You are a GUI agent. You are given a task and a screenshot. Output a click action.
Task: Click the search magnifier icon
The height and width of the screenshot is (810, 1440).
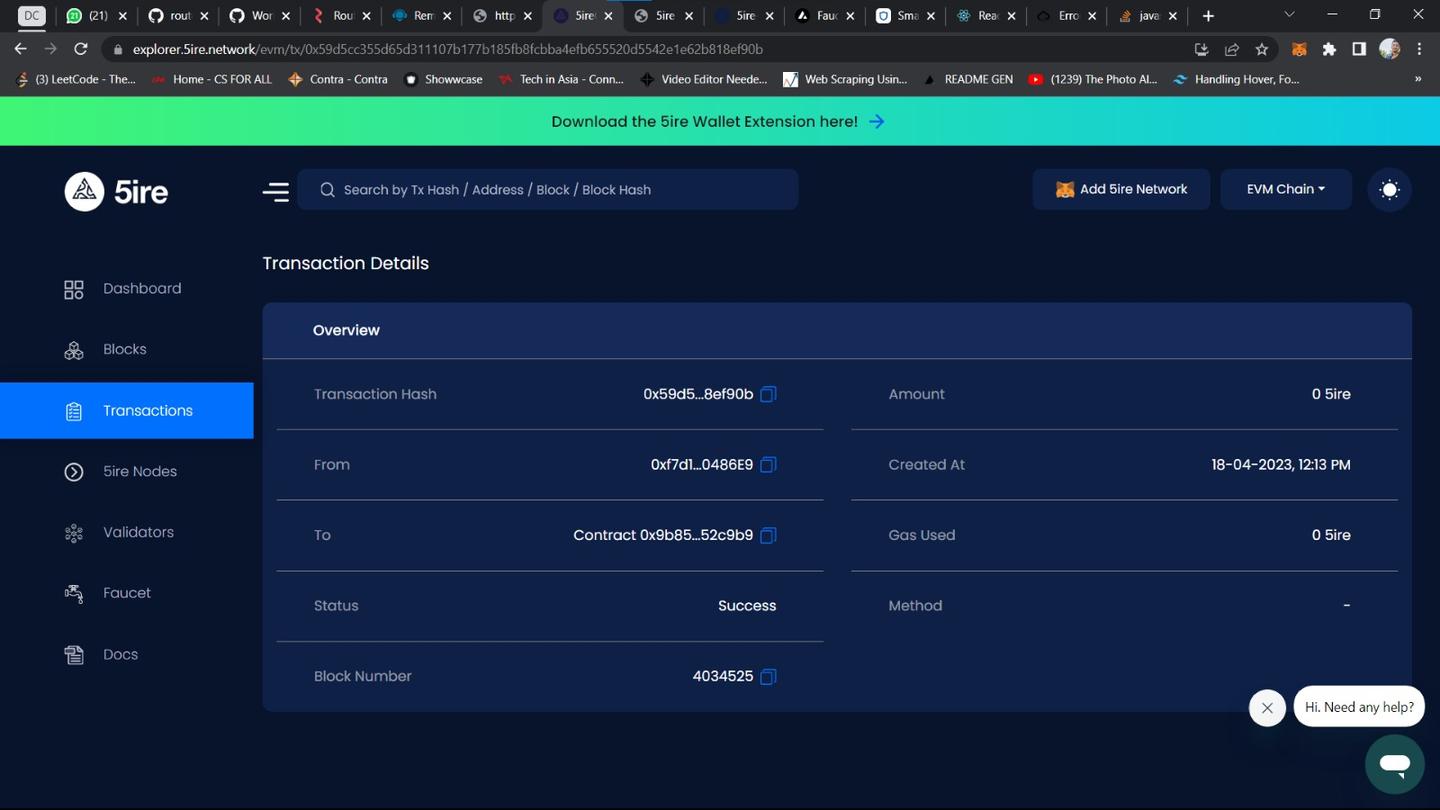pos(327,190)
